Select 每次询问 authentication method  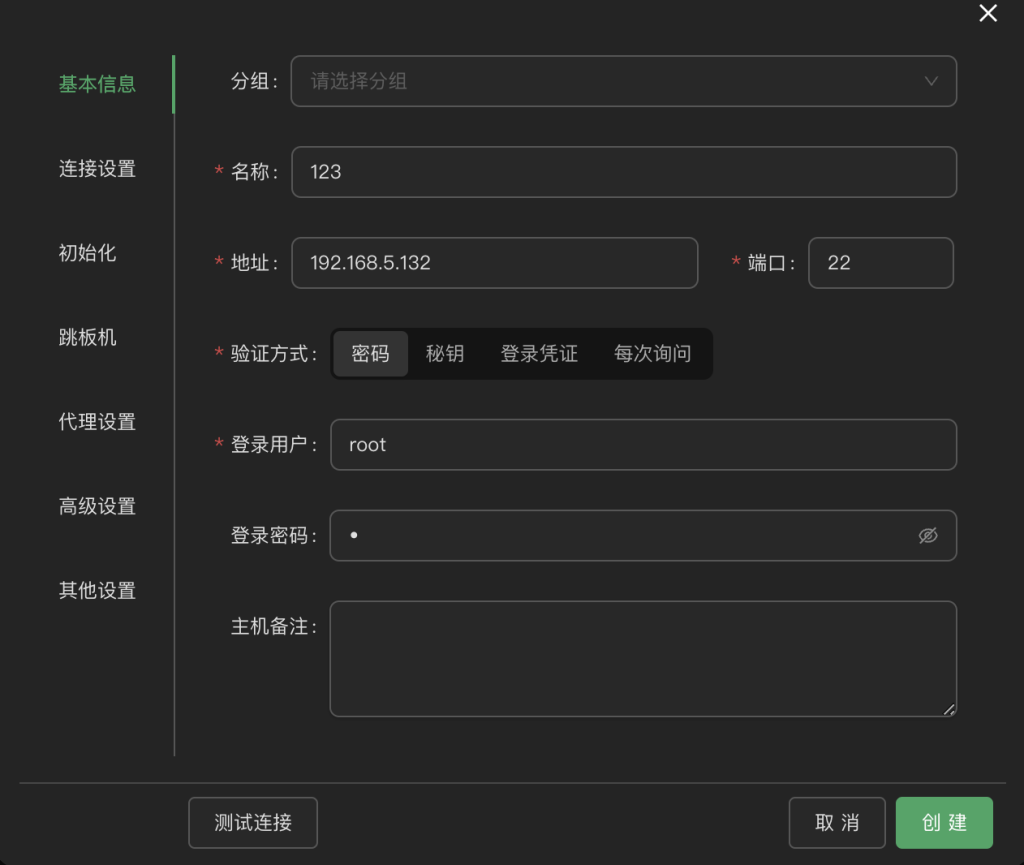(x=652, y=354)
